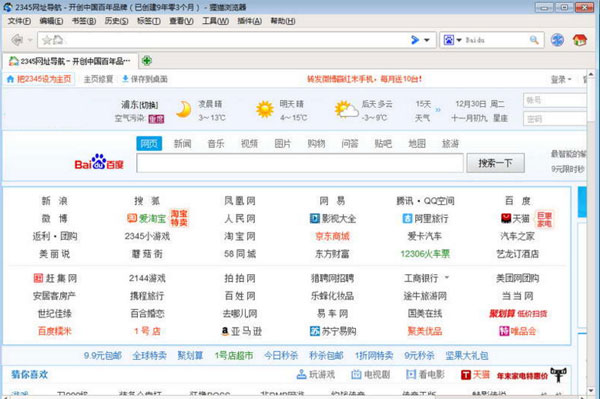The image size is (600, 399).
Task: Click the magnifier icon in Baidu search box
Action: (534, 40)
